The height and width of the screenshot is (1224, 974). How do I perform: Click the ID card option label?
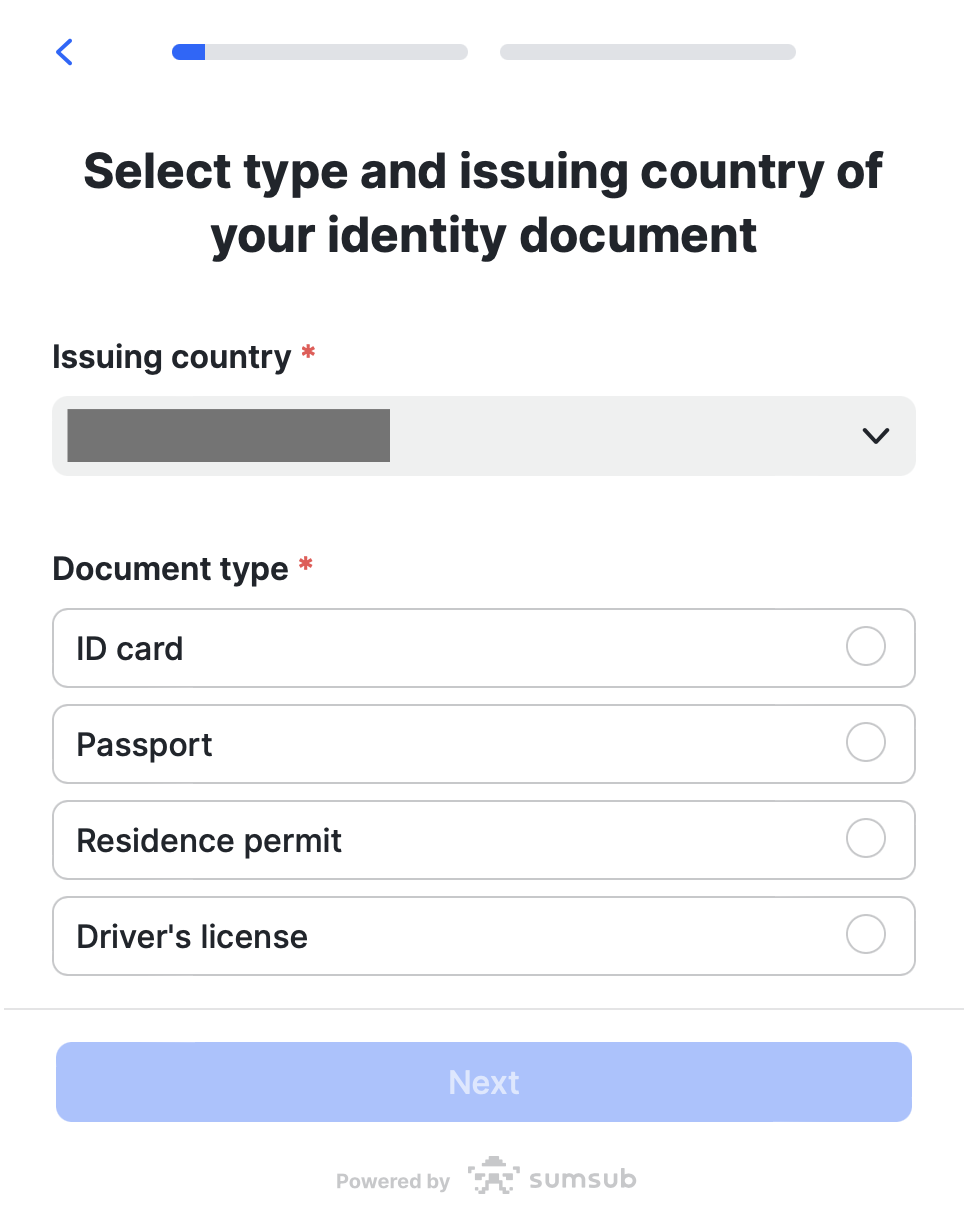[x=130, y=649]
